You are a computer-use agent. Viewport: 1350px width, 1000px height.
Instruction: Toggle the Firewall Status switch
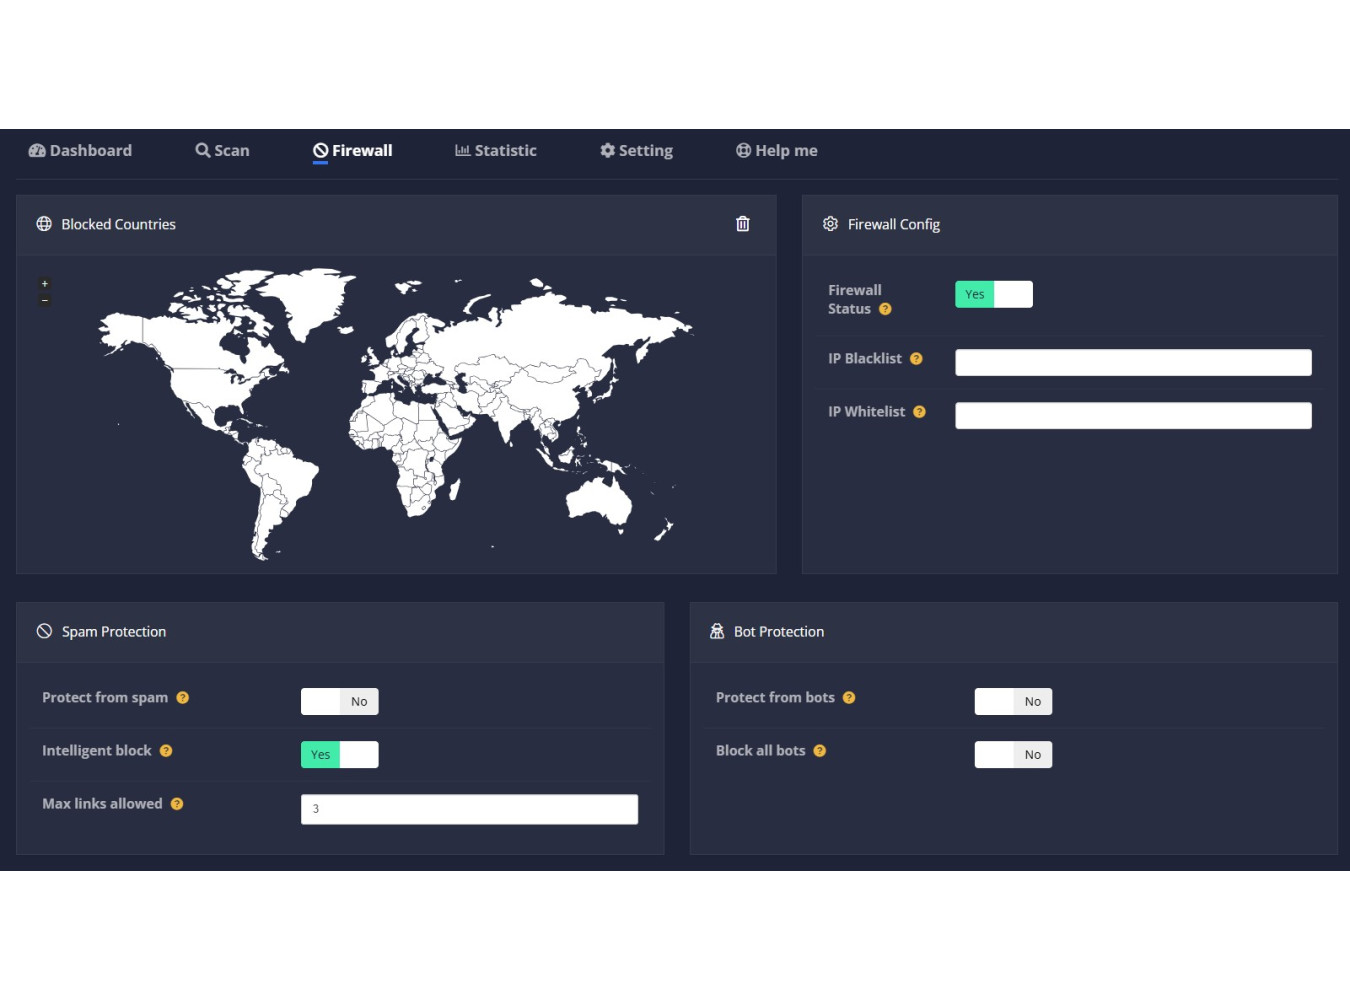pyautogui.click(x=993, y=294)
